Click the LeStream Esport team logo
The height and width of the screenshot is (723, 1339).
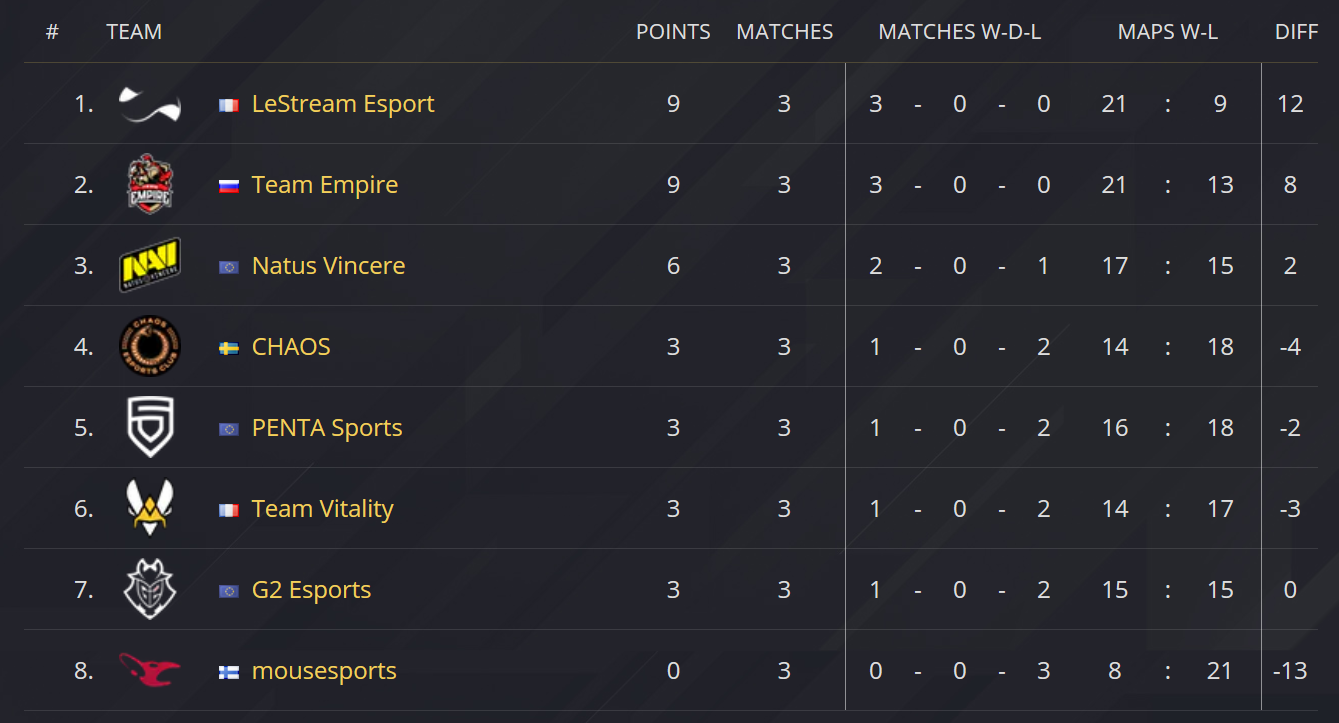(x=149, y=104)
